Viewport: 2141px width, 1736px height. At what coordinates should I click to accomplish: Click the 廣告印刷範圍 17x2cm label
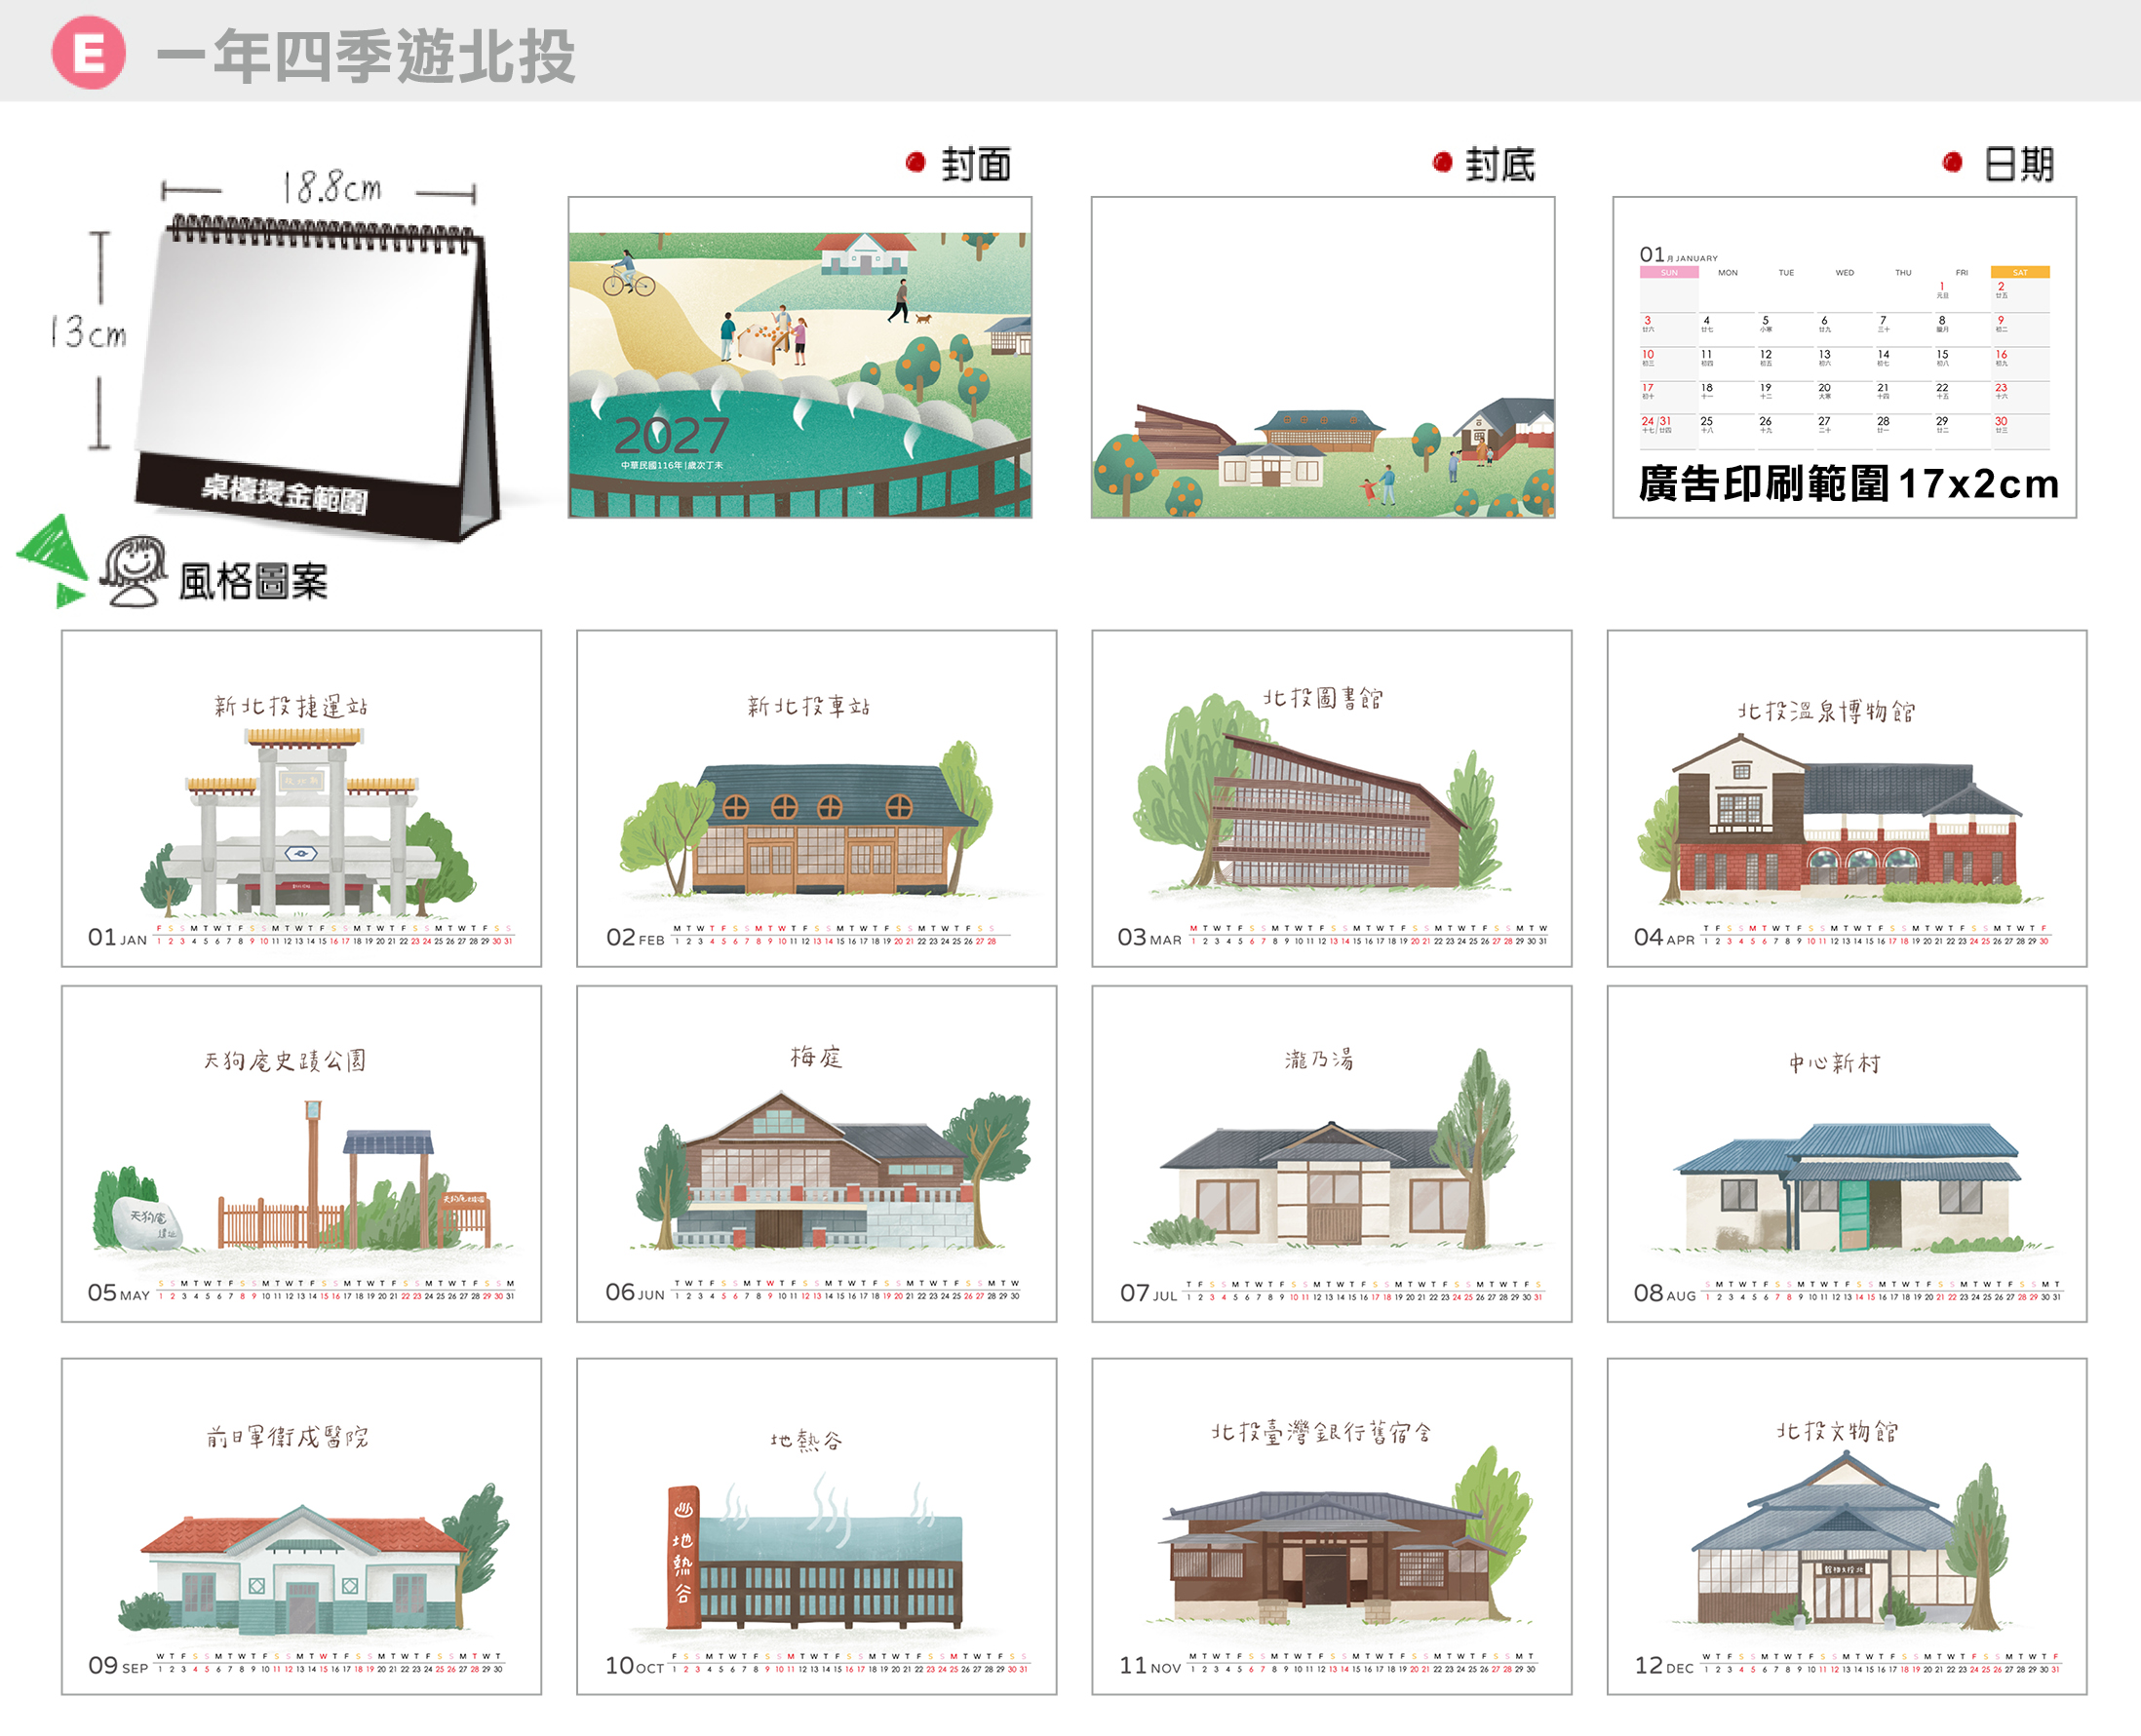click(x=1849, y=483)
